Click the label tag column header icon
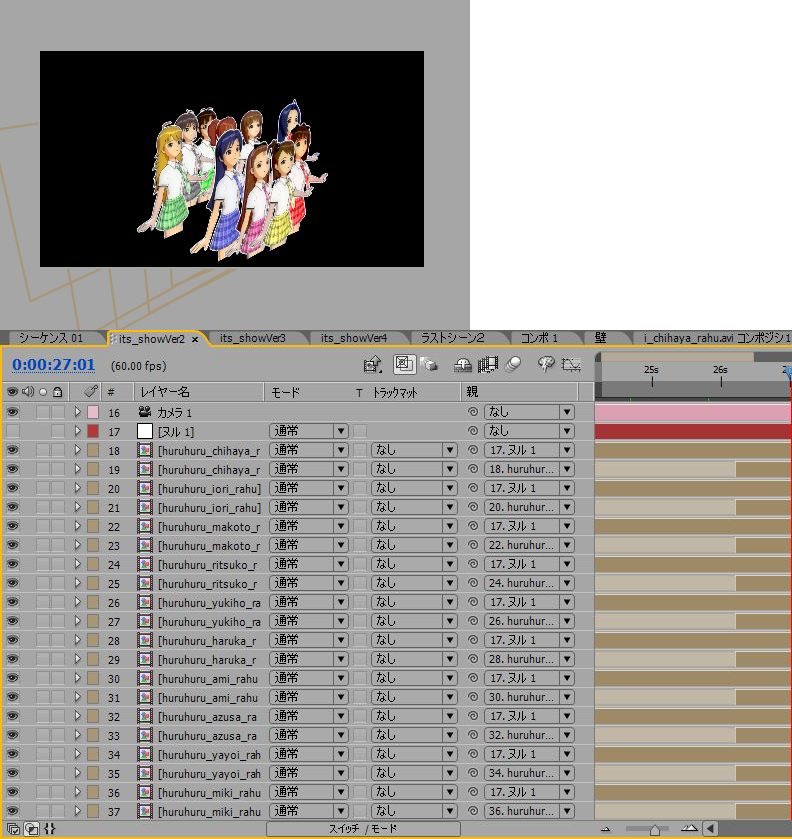792x839 pixels. pyautogui.click(x=92, y=392)
